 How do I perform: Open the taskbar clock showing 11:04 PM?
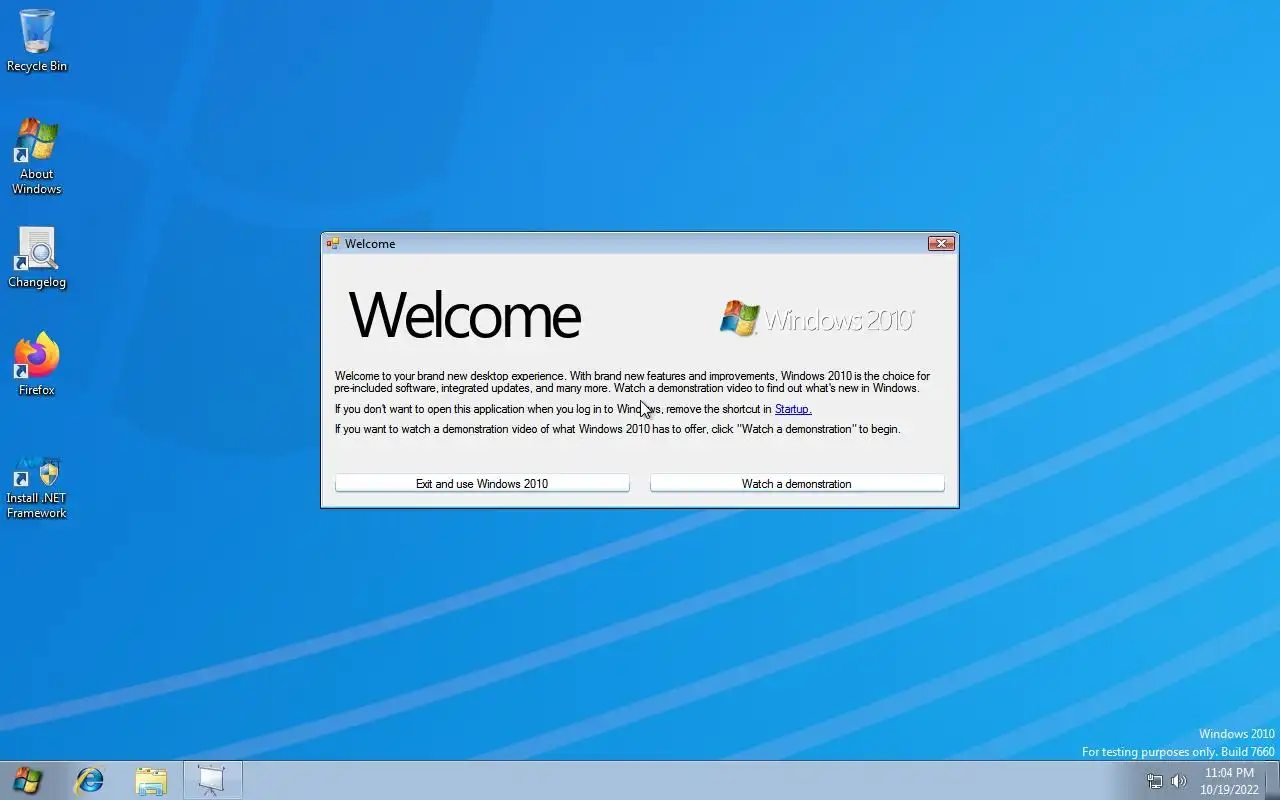click(x=1229, y=773)
